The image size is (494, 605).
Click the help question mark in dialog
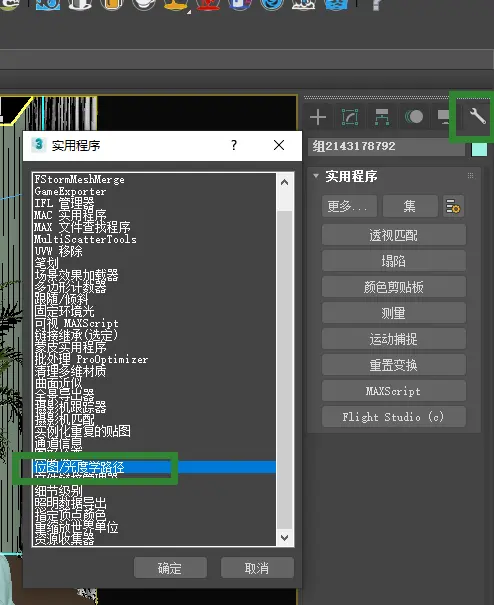pyautogui.click(x=234, y=145)
